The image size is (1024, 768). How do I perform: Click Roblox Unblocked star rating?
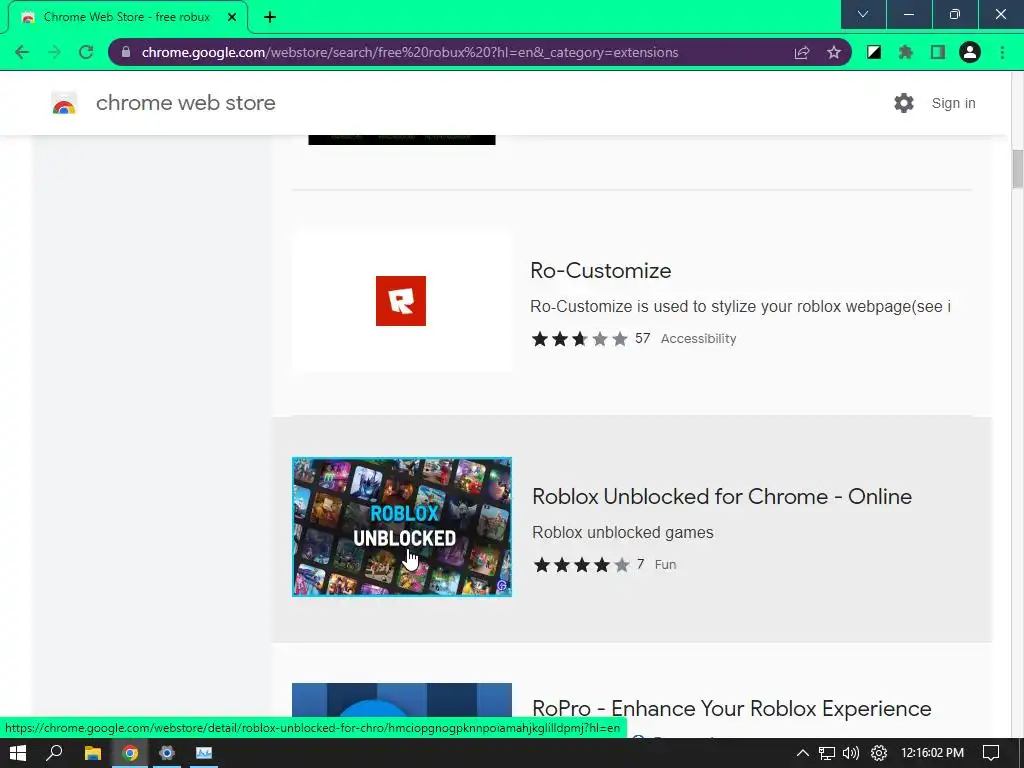(581, 564)
